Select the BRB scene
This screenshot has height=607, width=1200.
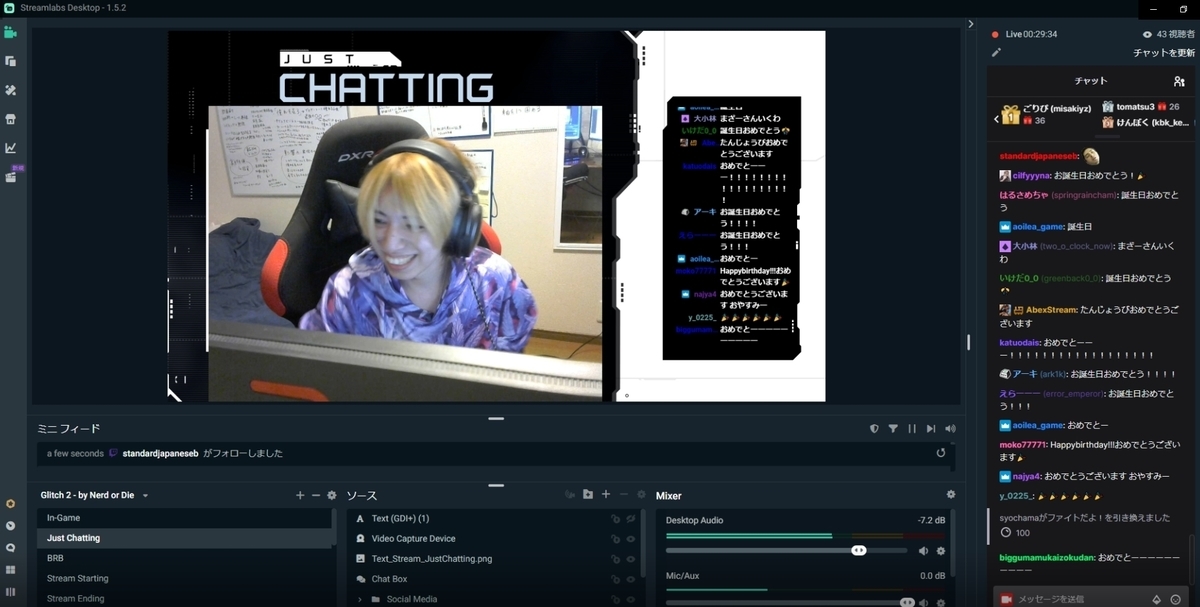click(184, 558)
